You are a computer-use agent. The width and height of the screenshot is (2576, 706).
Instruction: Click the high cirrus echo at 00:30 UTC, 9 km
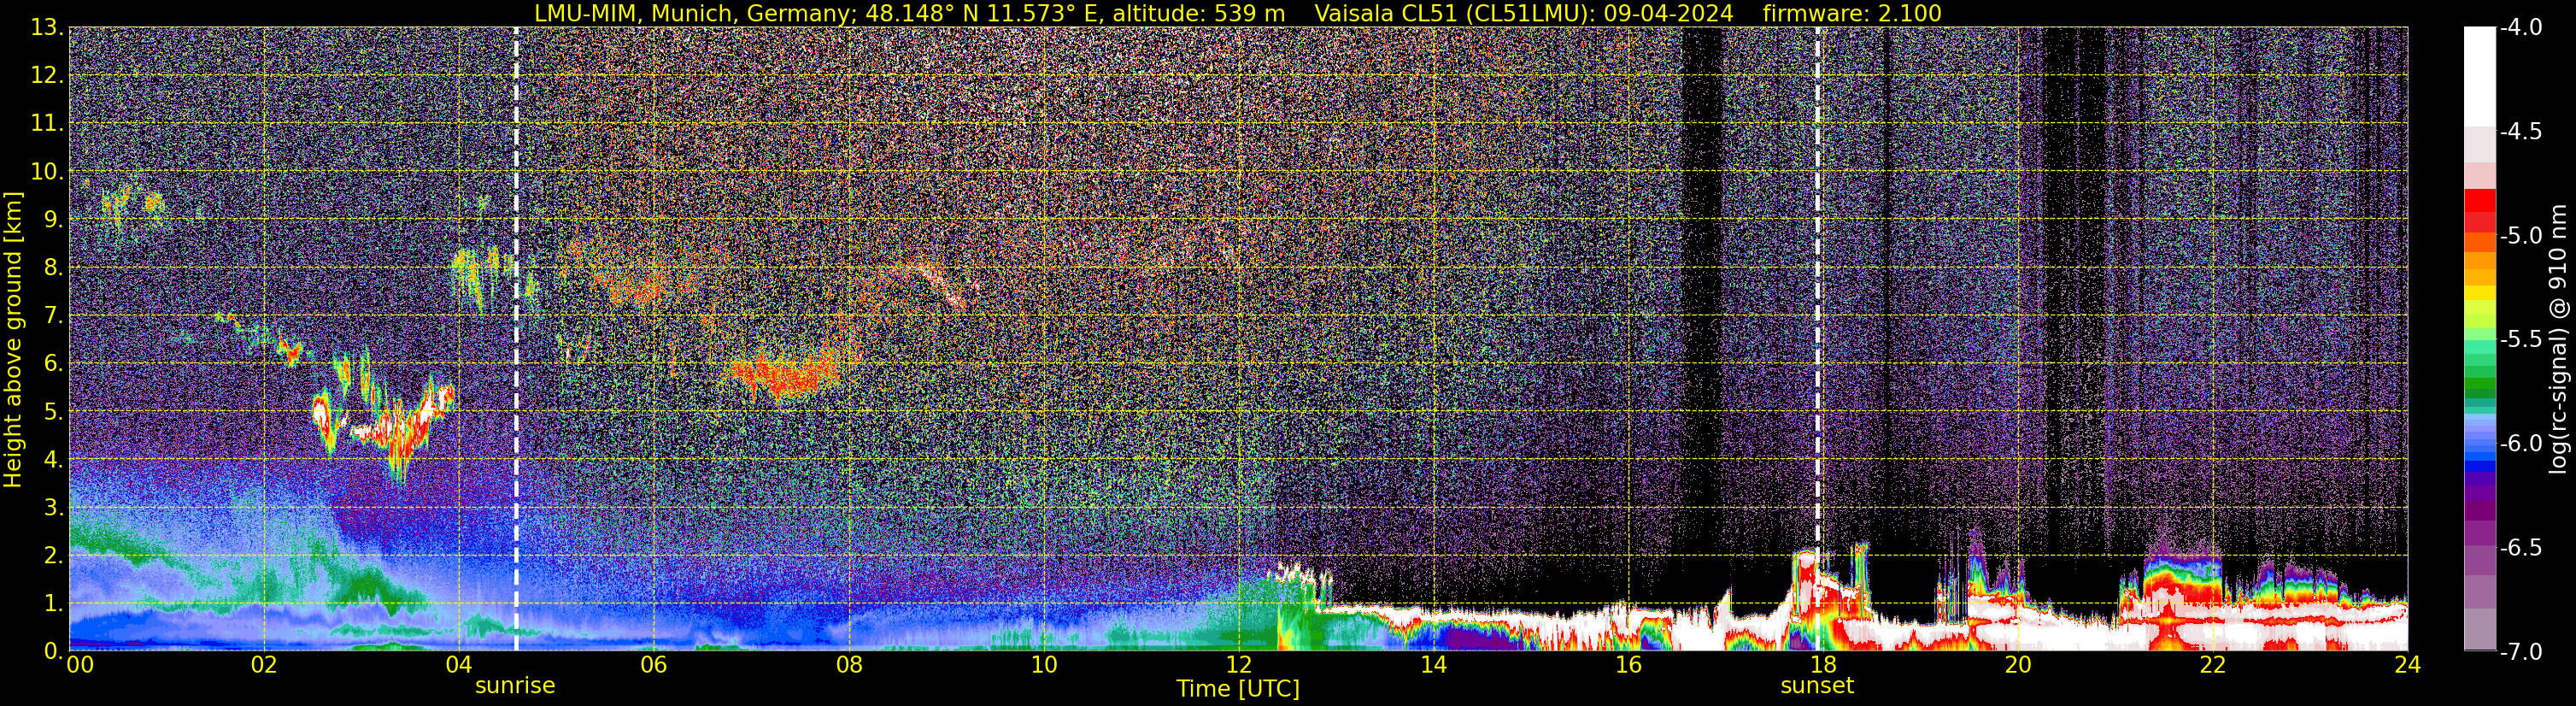pos(130,205)
